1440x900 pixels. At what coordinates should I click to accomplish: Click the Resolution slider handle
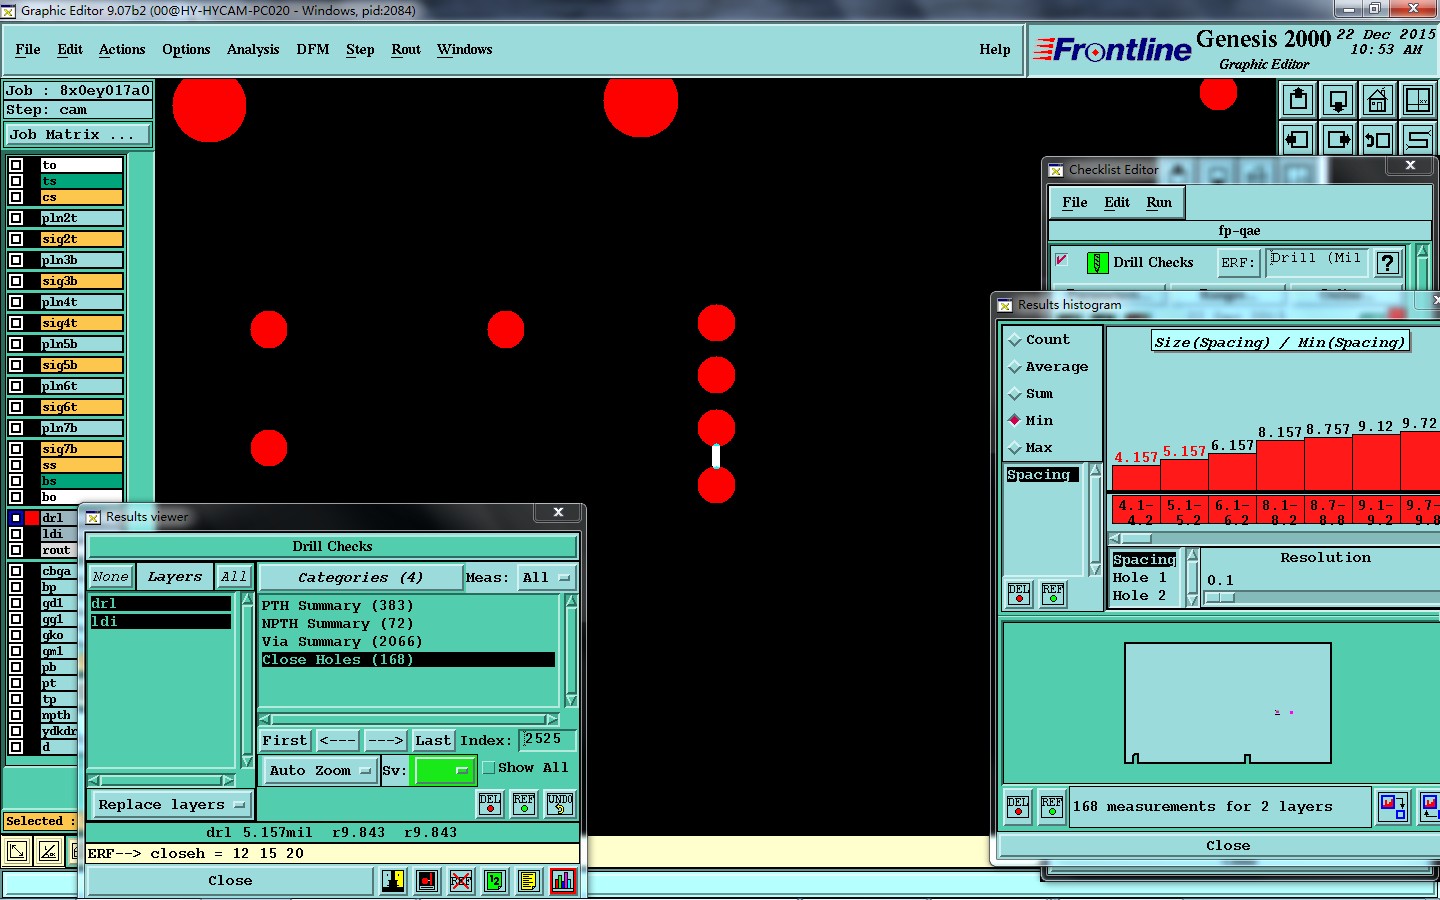tap(1219, 597)
